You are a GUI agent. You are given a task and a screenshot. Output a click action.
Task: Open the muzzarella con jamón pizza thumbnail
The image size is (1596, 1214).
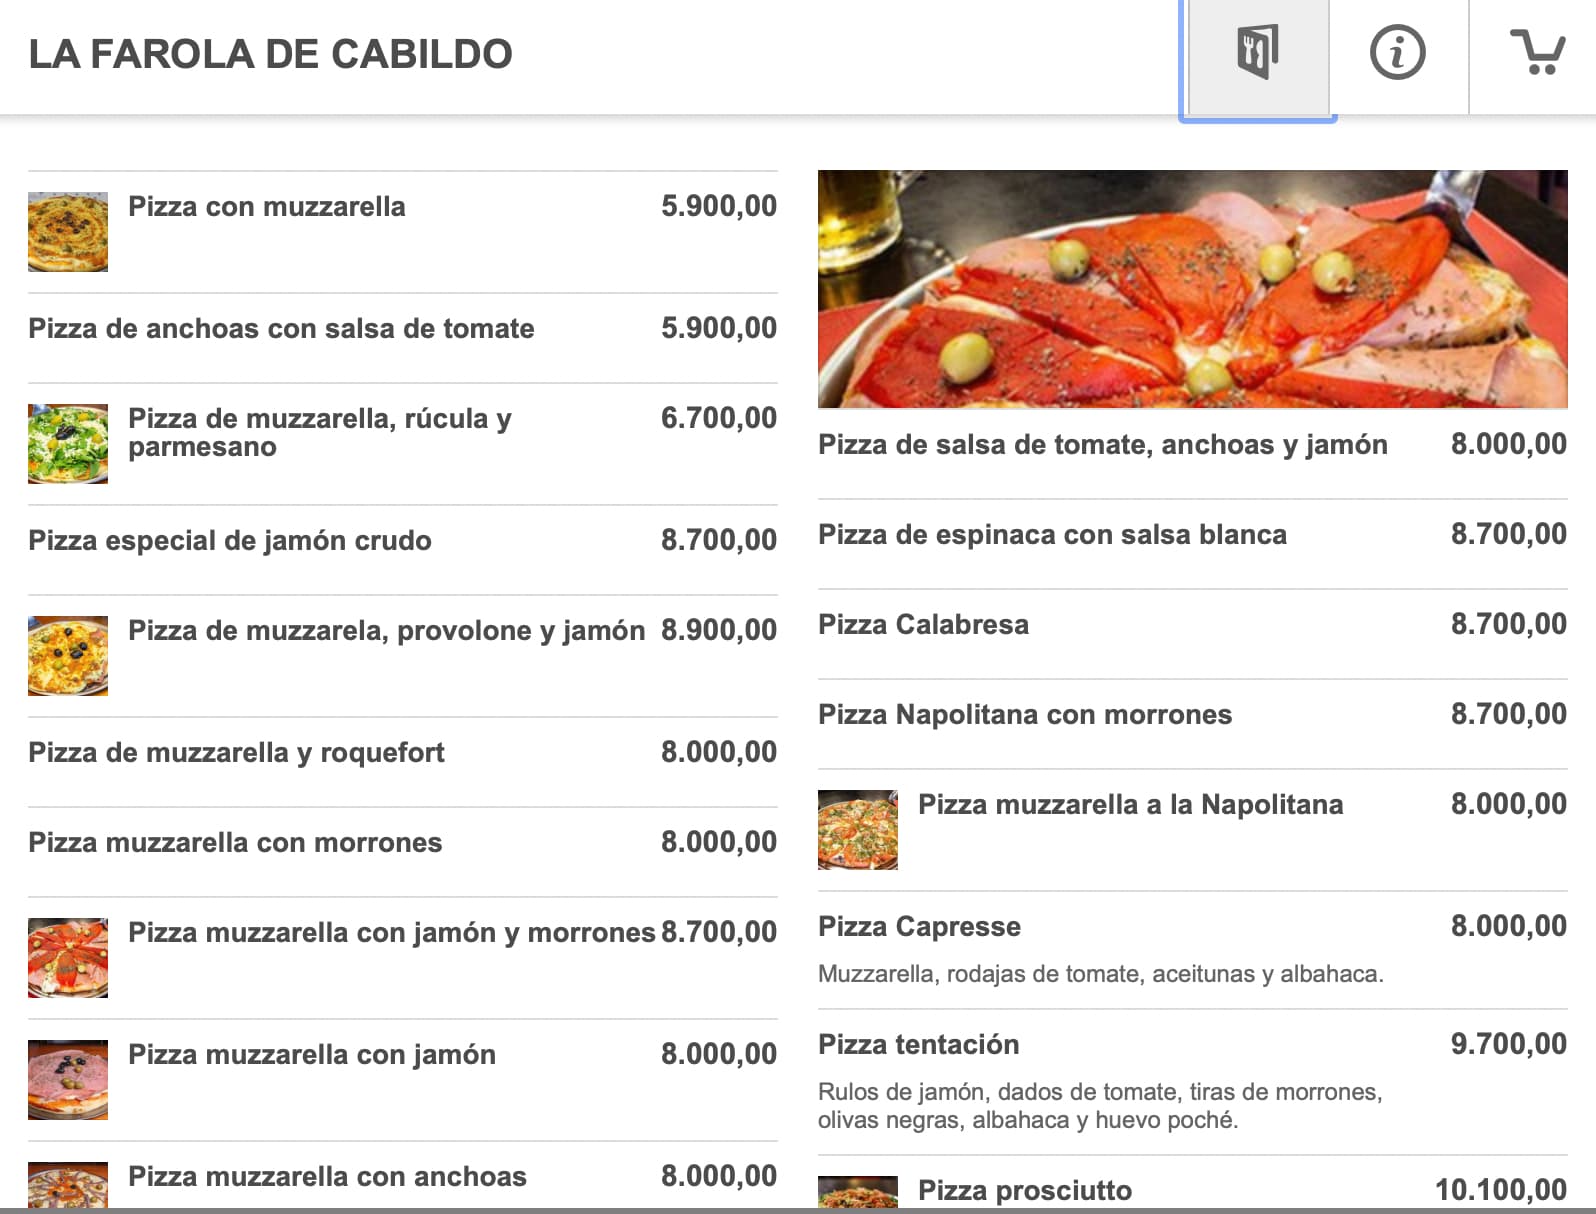point(68,1080)
